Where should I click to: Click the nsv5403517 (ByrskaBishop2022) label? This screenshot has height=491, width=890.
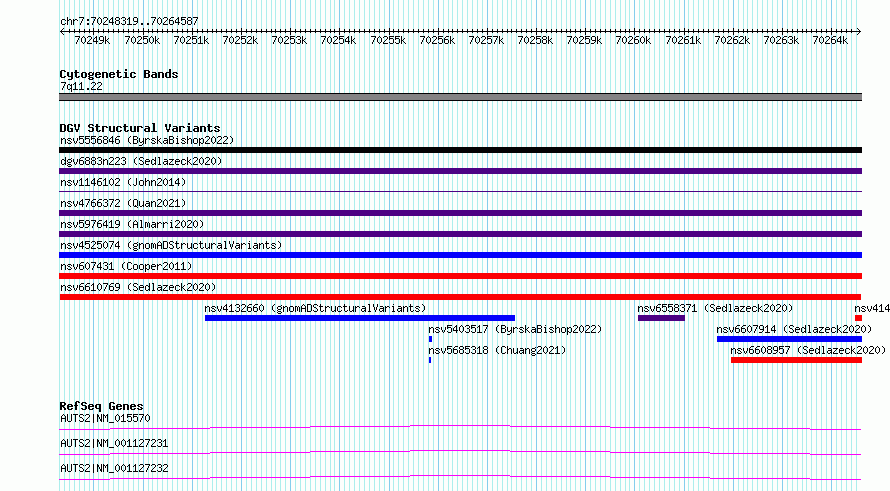click(515, 329)
